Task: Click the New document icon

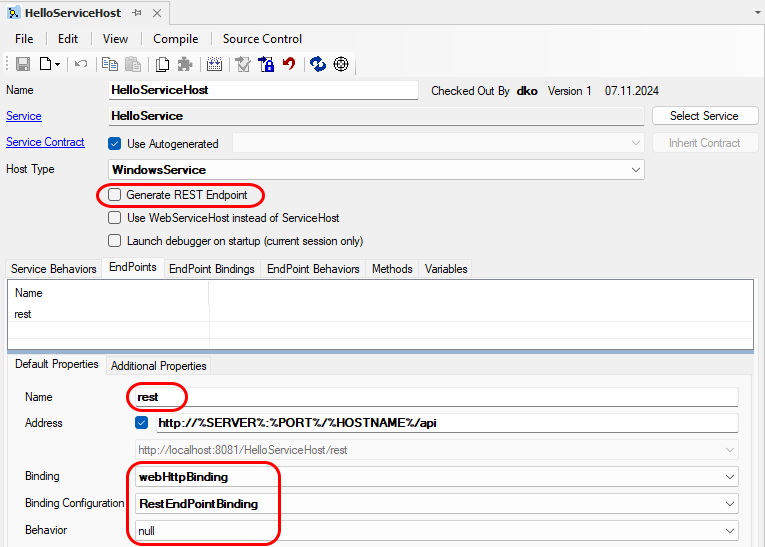Action: pos(45,64)
